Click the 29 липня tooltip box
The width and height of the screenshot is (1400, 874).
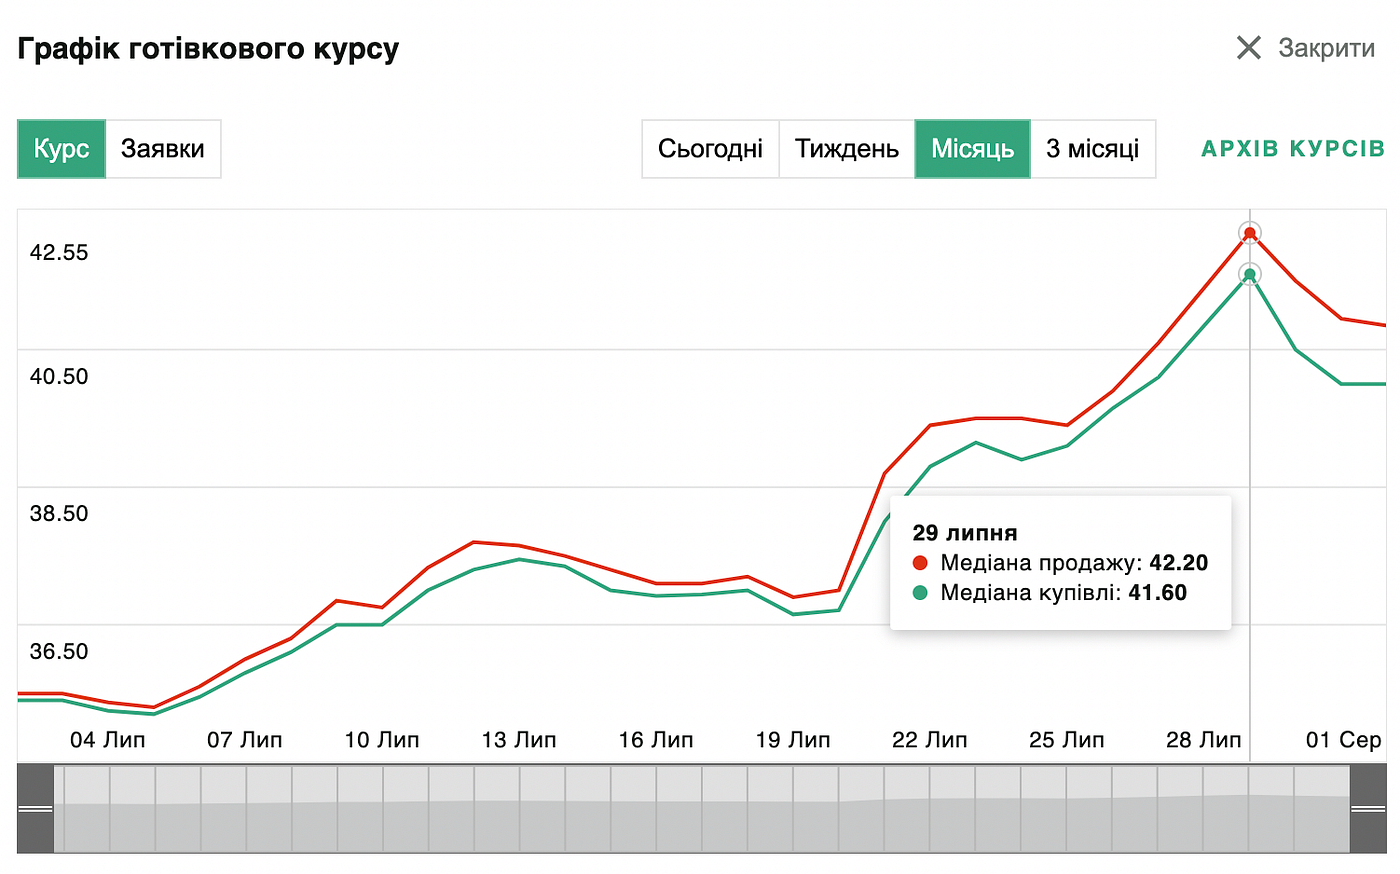pyautogui.click(x=1060, y=563)
